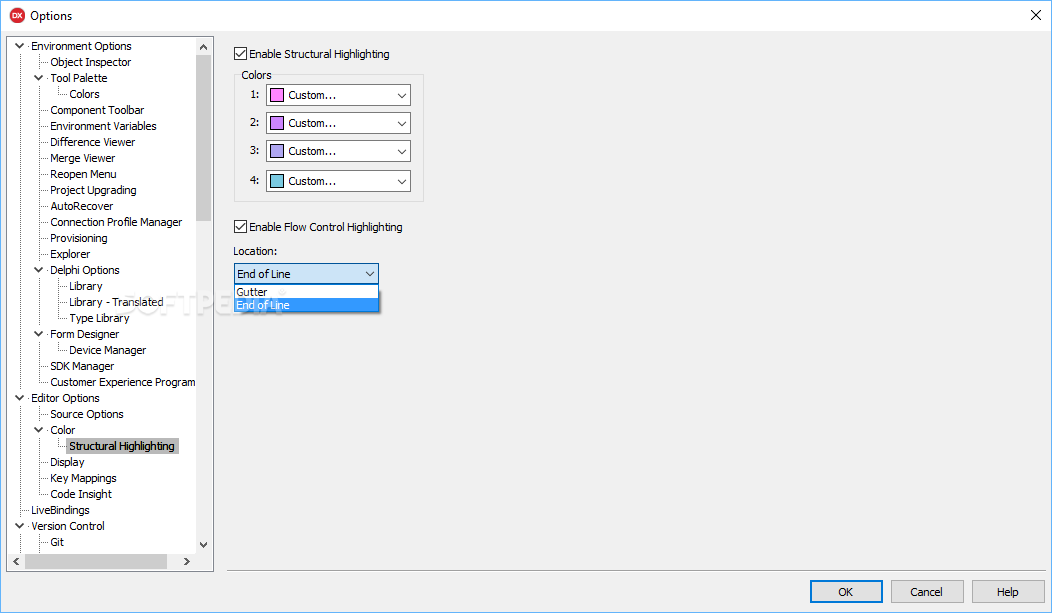Select Customer Experience Program item
The width and height of the screenshot is (1052, 613).
coord(123,382)
